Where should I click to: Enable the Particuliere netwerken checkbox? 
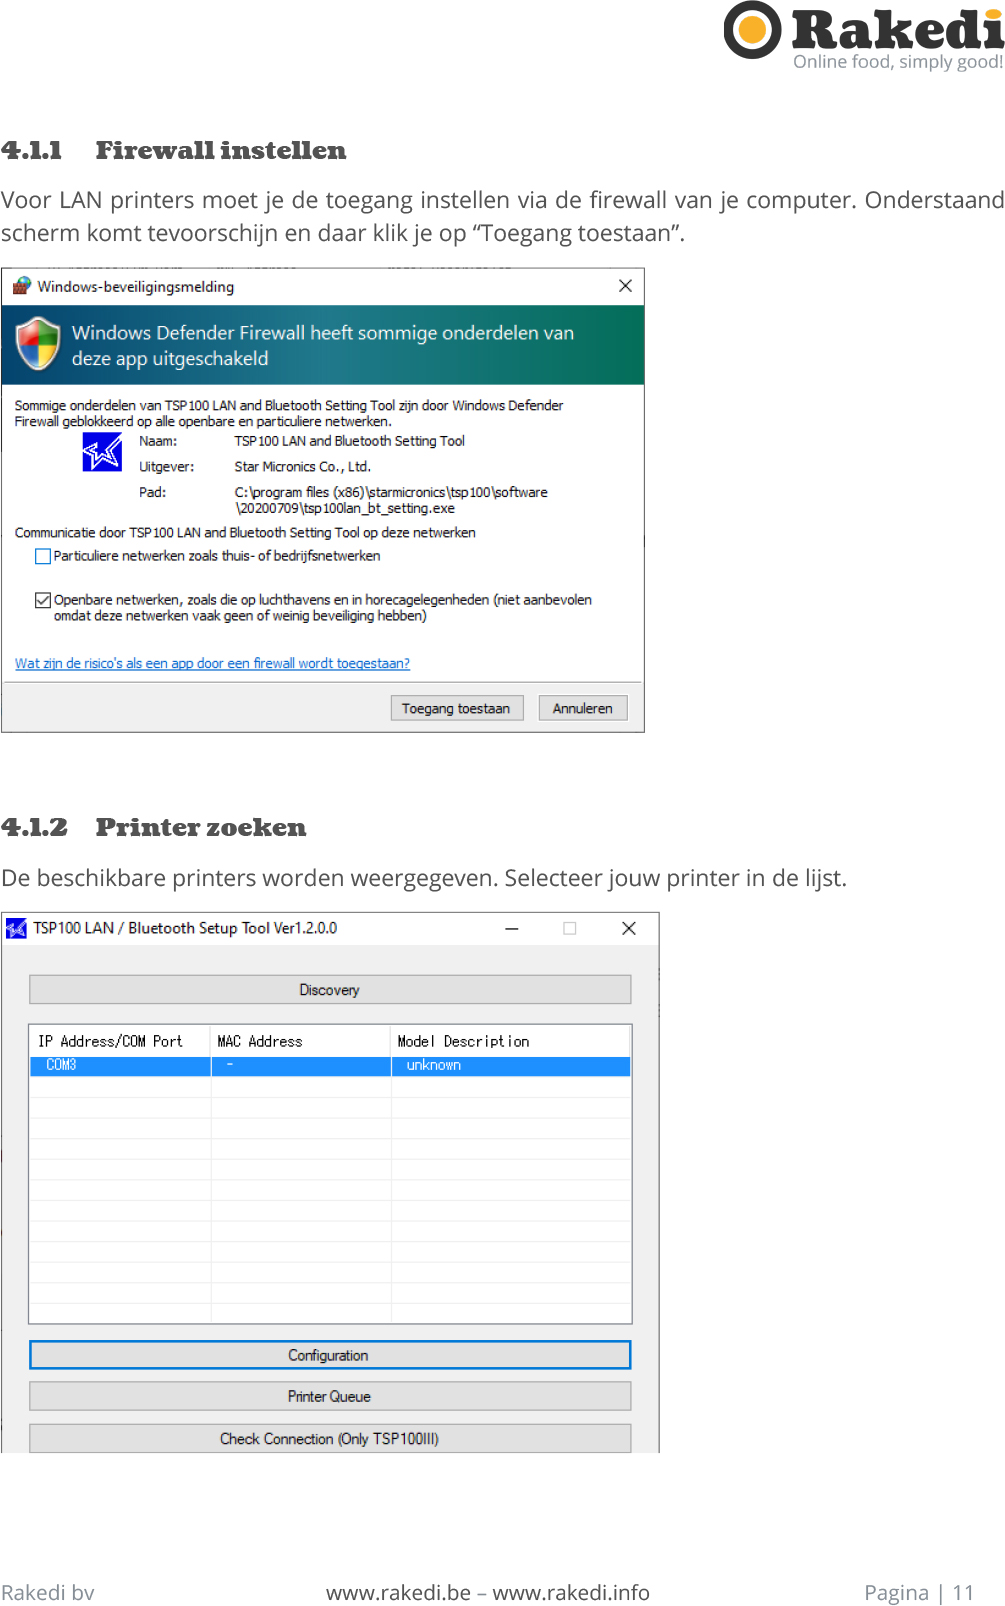click(43, 556)
